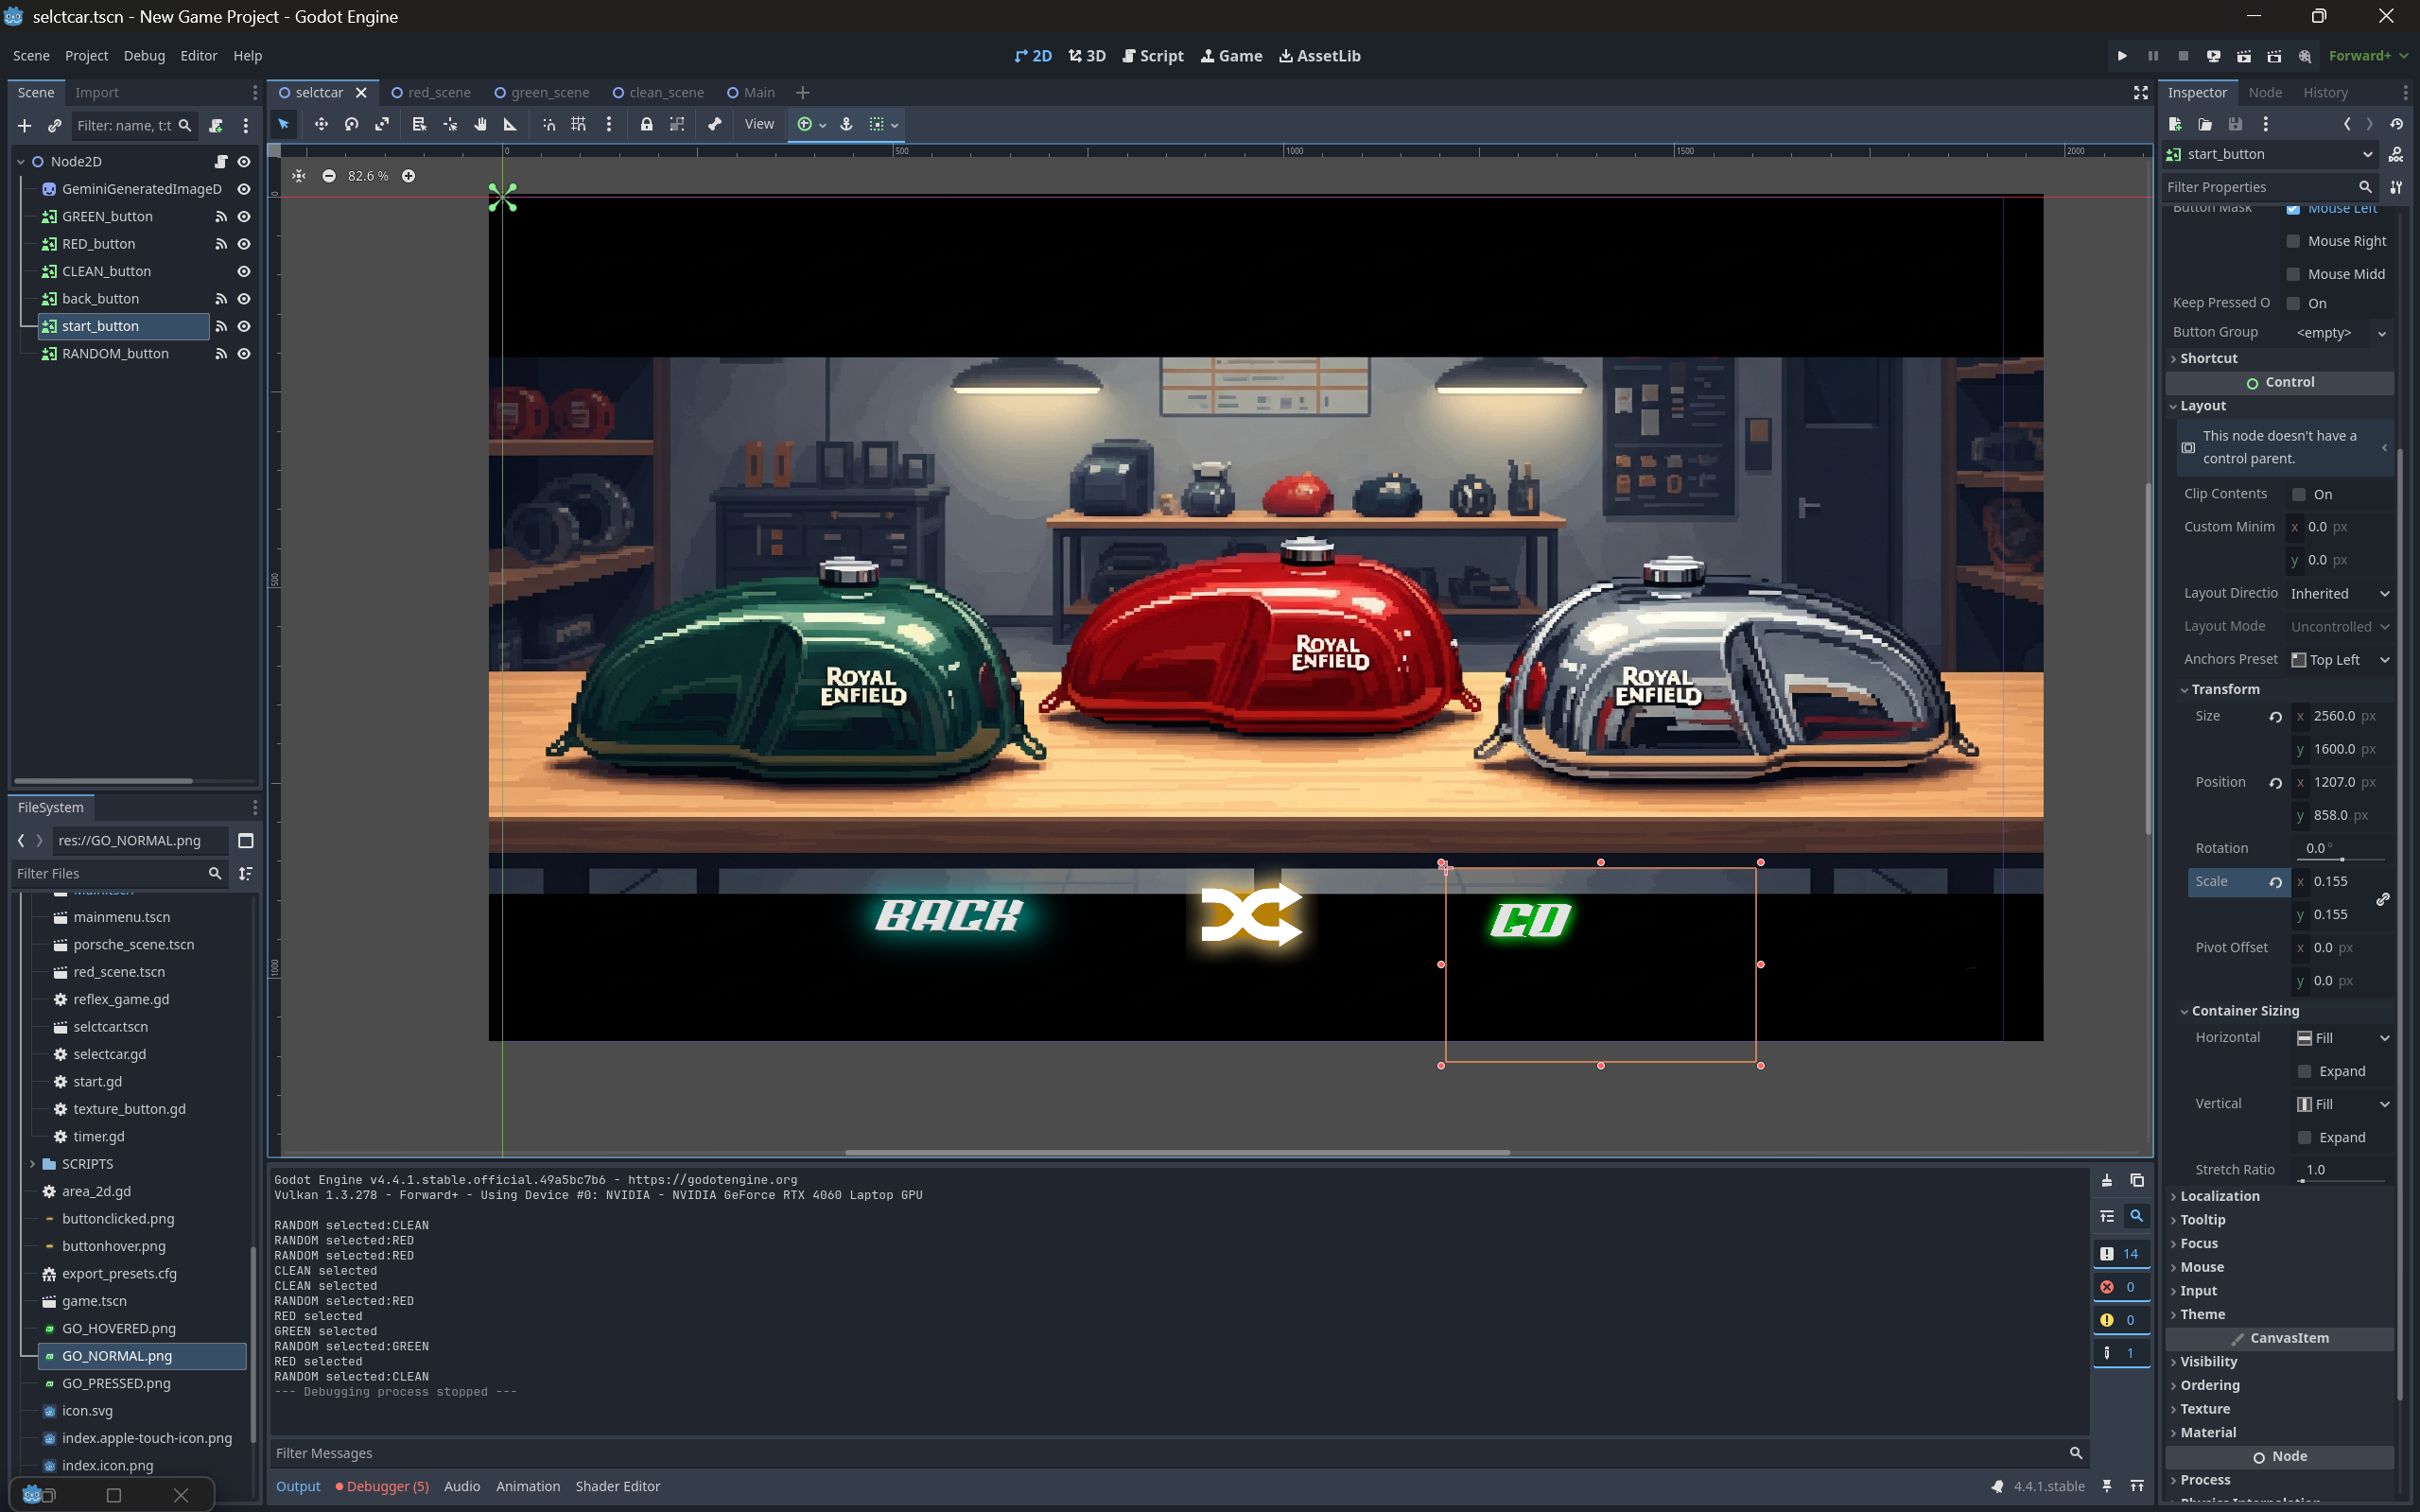Center the view using the zoom-row icon
The height and width of the screenshot is (1512, 2420).
298,176
